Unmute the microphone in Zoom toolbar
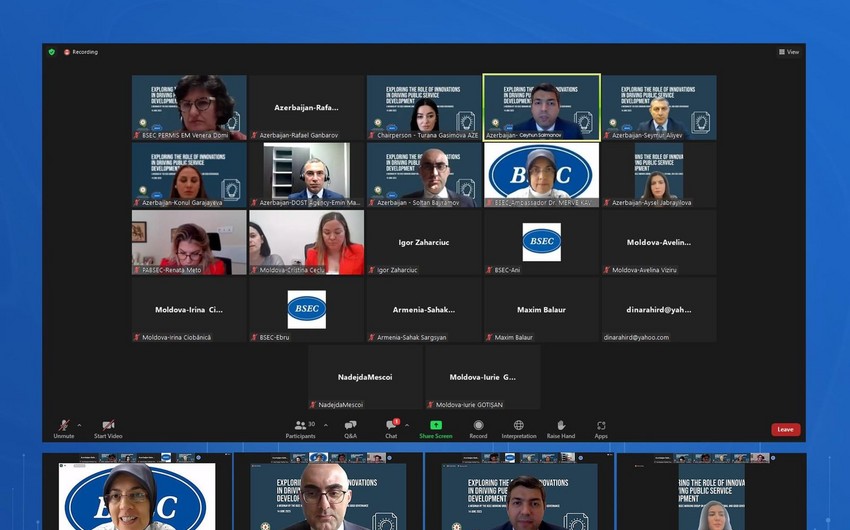 pyautogui.click(x=64, y=426)
